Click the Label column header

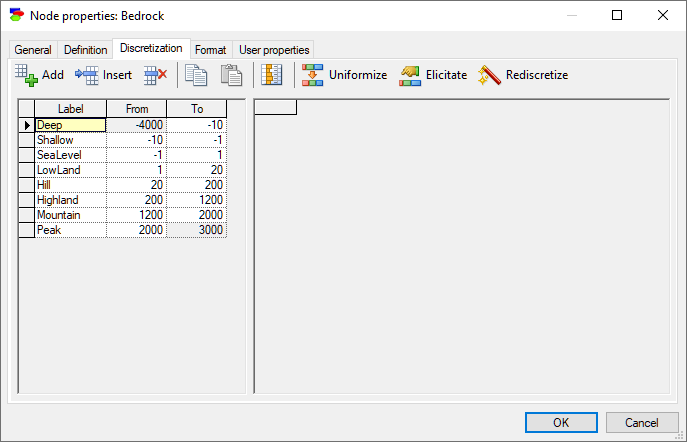pyautogui.click(x=71, y=109)
